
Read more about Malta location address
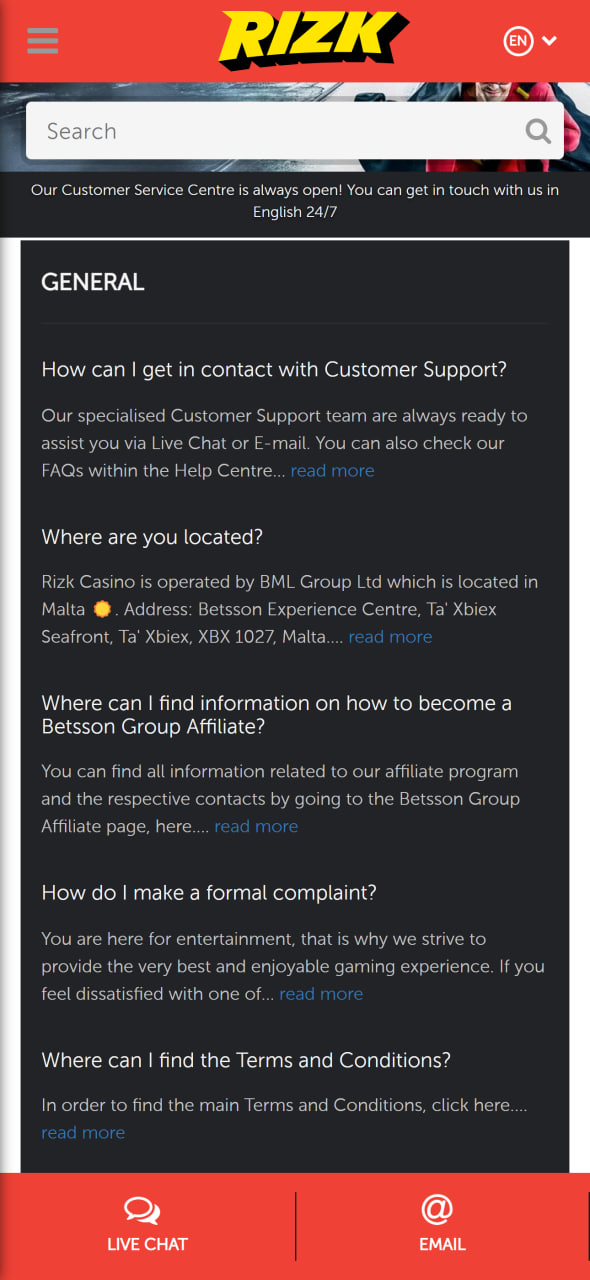click(x=390, y=636)
